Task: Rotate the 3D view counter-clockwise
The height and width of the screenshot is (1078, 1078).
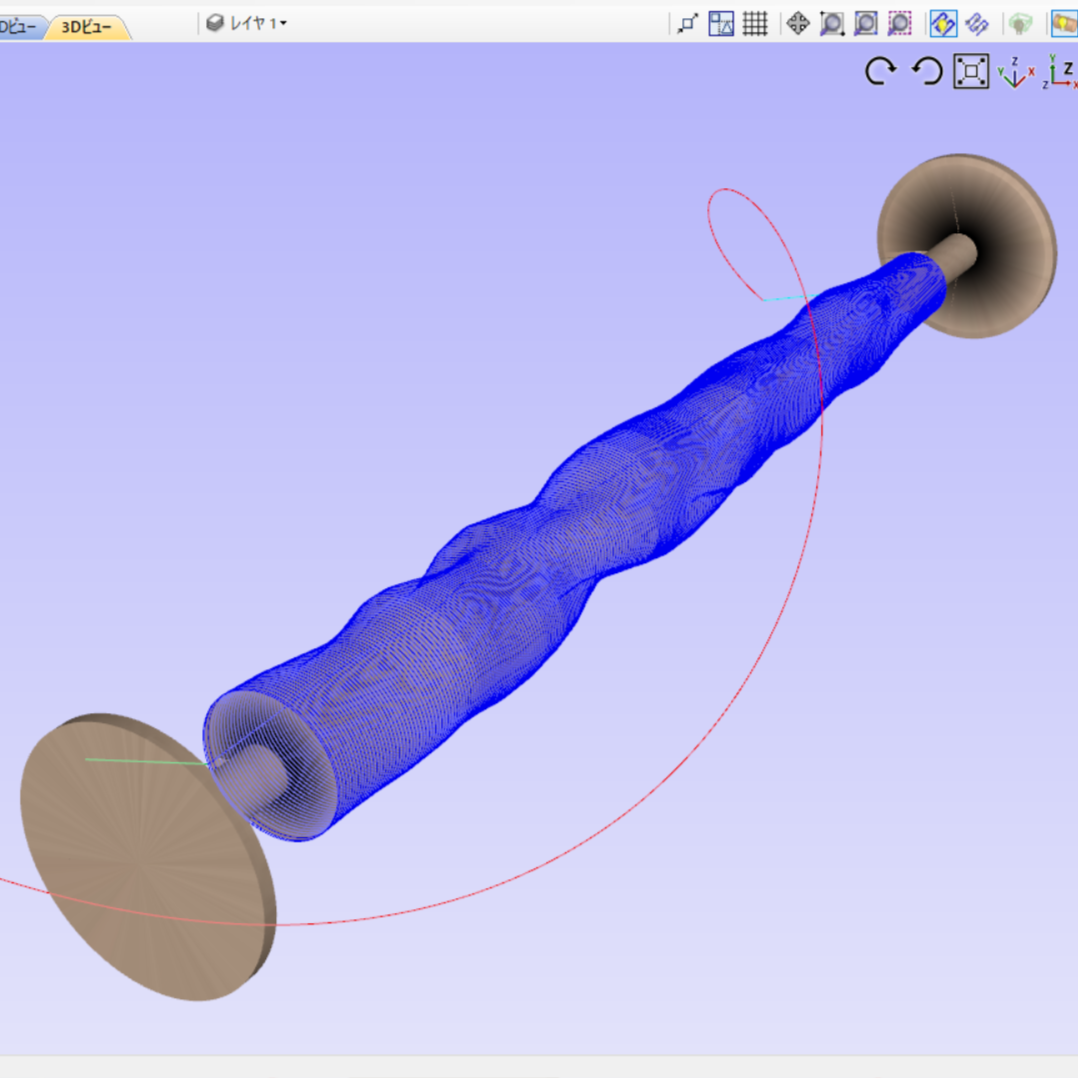Action: 927,71
